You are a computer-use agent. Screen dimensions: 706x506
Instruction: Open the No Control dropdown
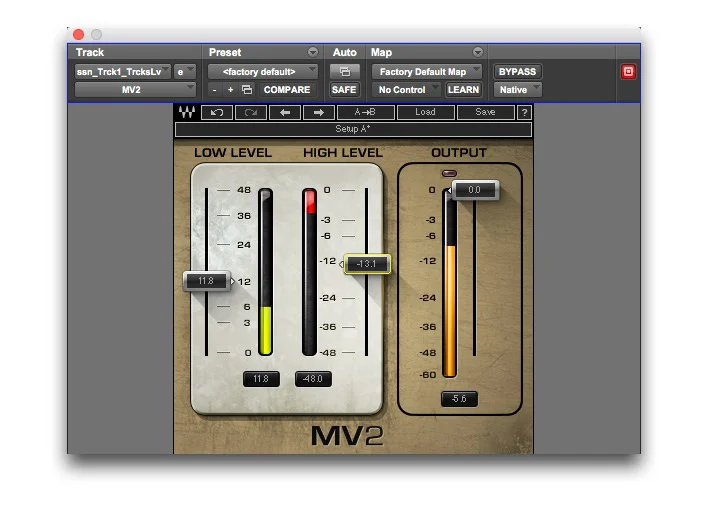coord(407,90)
